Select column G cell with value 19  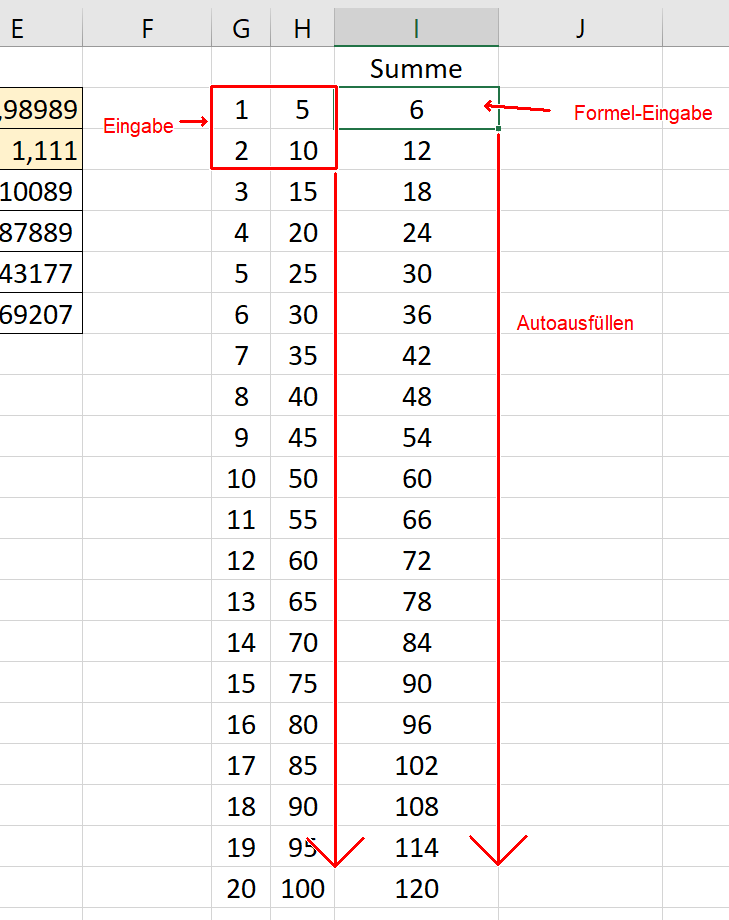tap(241, 847)
